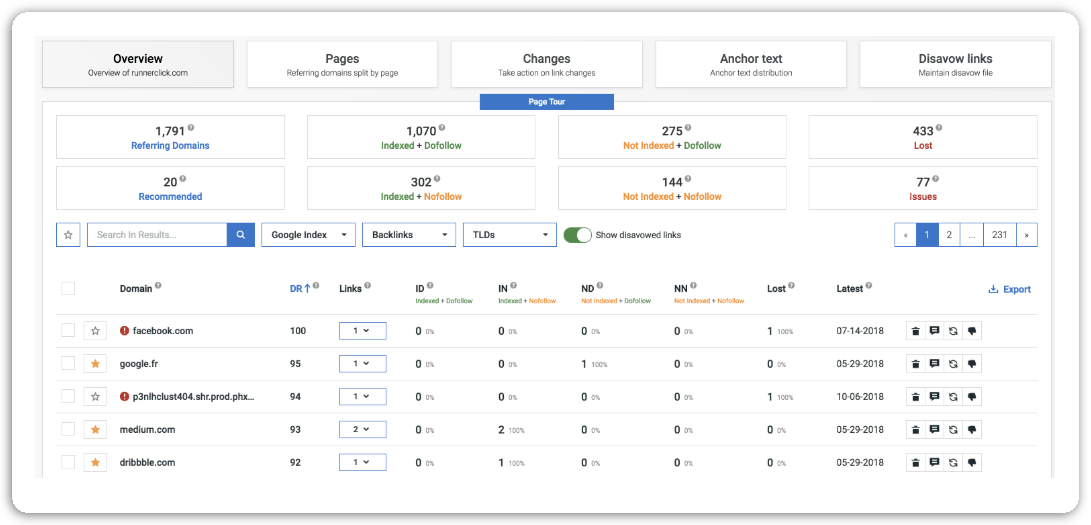Open the comment icon for google.fr

tap(934, 364)
